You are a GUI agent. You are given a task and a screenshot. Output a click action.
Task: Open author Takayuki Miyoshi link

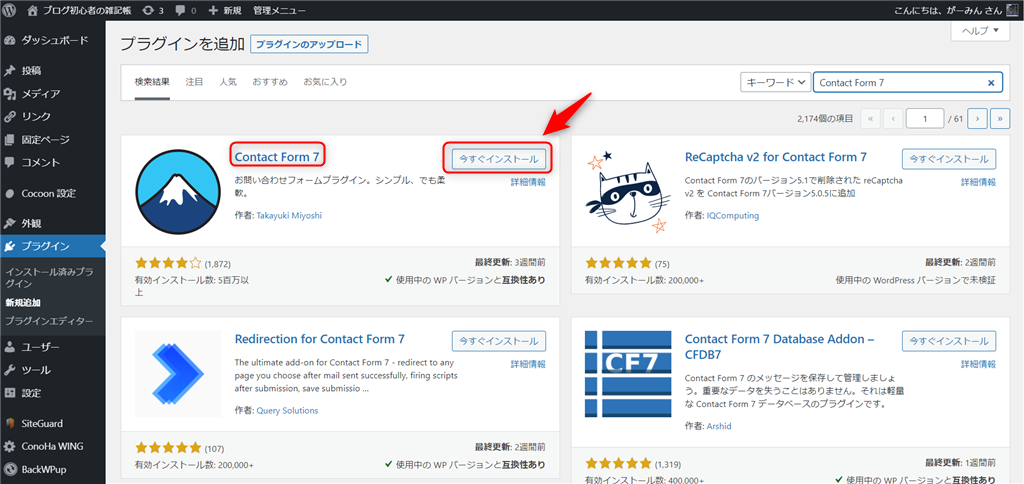(x=289, y=216)
